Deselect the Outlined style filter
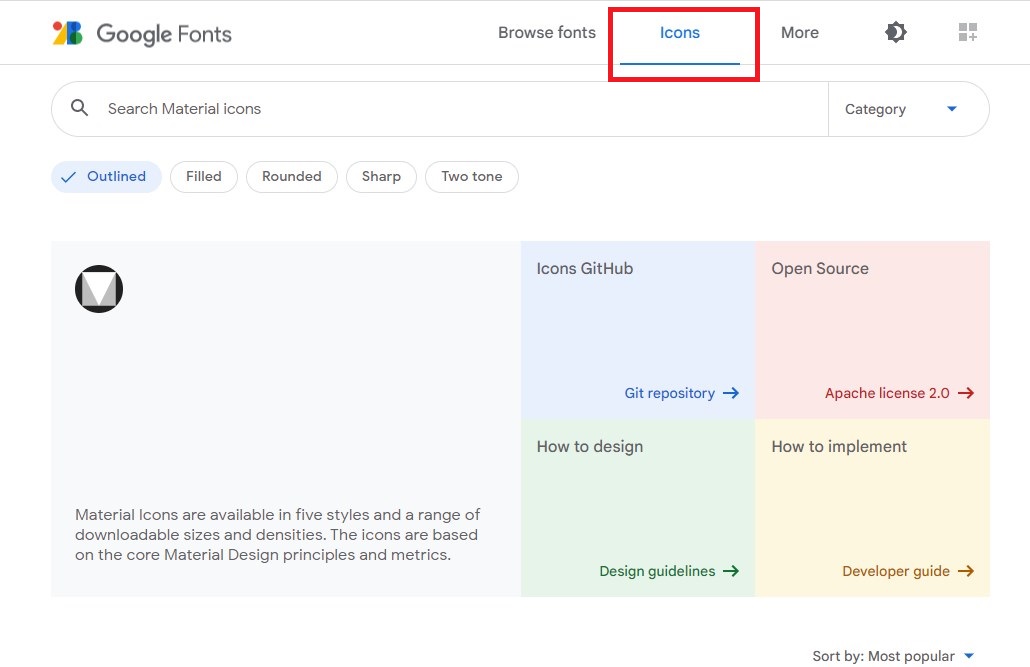 (x=105, y=176)
